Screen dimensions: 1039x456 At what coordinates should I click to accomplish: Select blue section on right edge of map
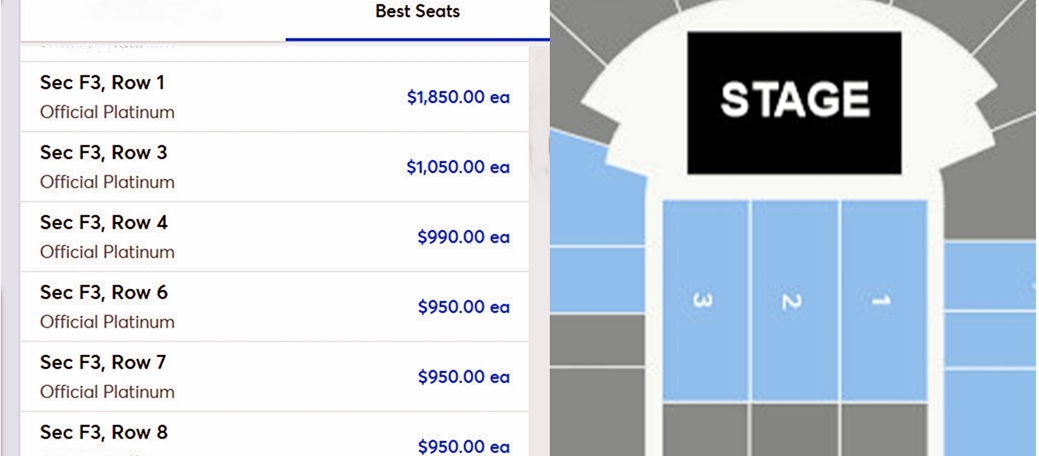click(x=991, y=275)
